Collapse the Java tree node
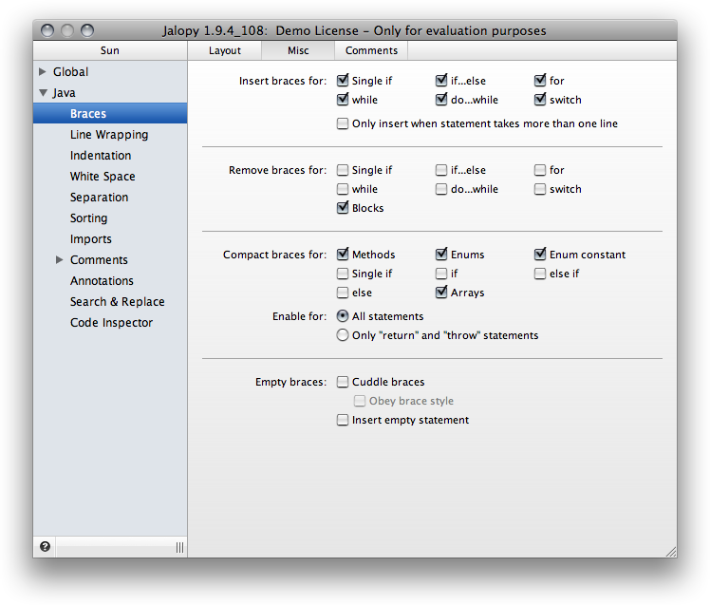The image size is (710, 605). click(x=43, y=93)
